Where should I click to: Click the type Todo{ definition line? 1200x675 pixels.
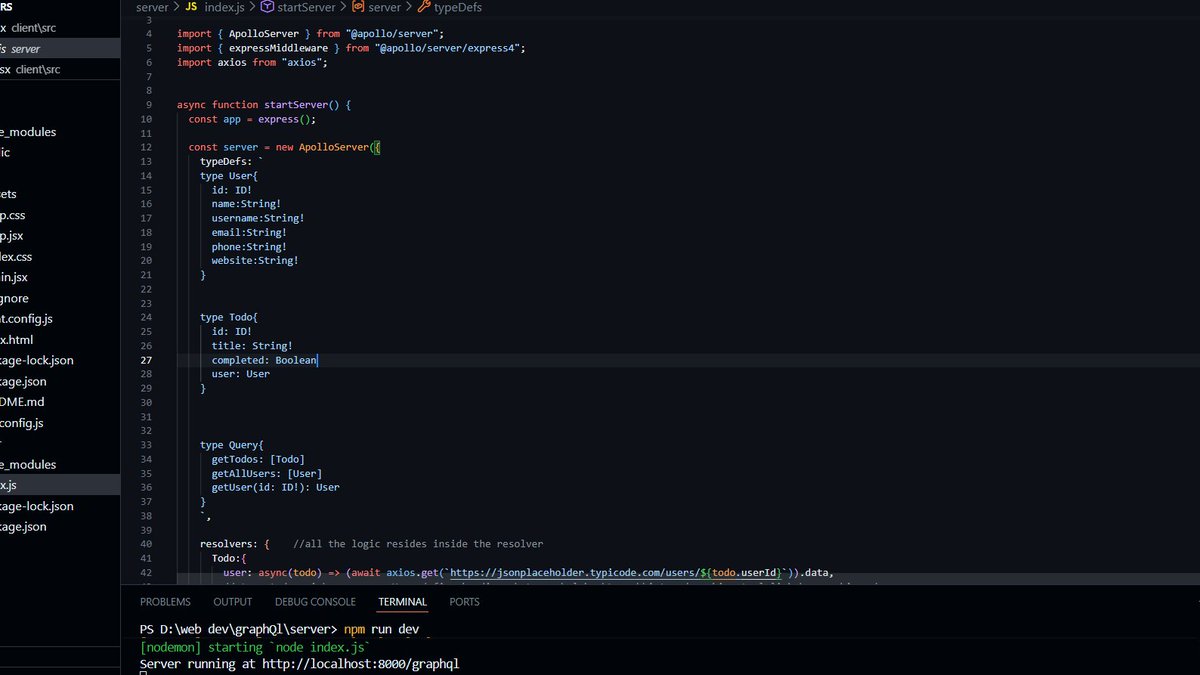point(229,317)
